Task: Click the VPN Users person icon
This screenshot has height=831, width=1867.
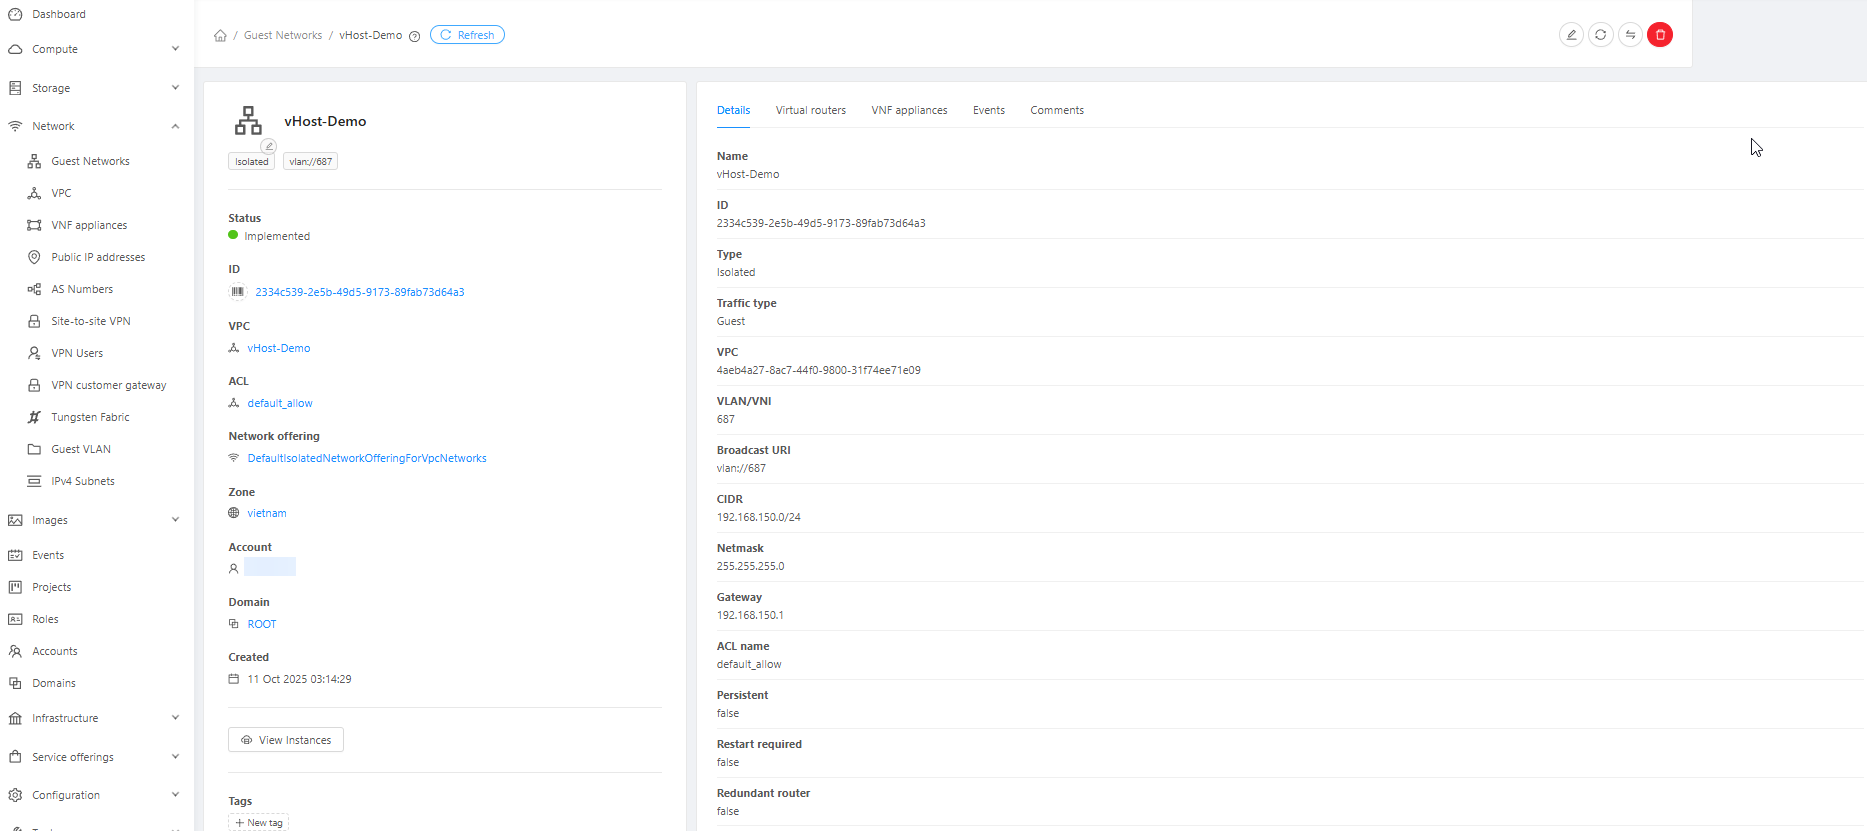Action: 34,353
